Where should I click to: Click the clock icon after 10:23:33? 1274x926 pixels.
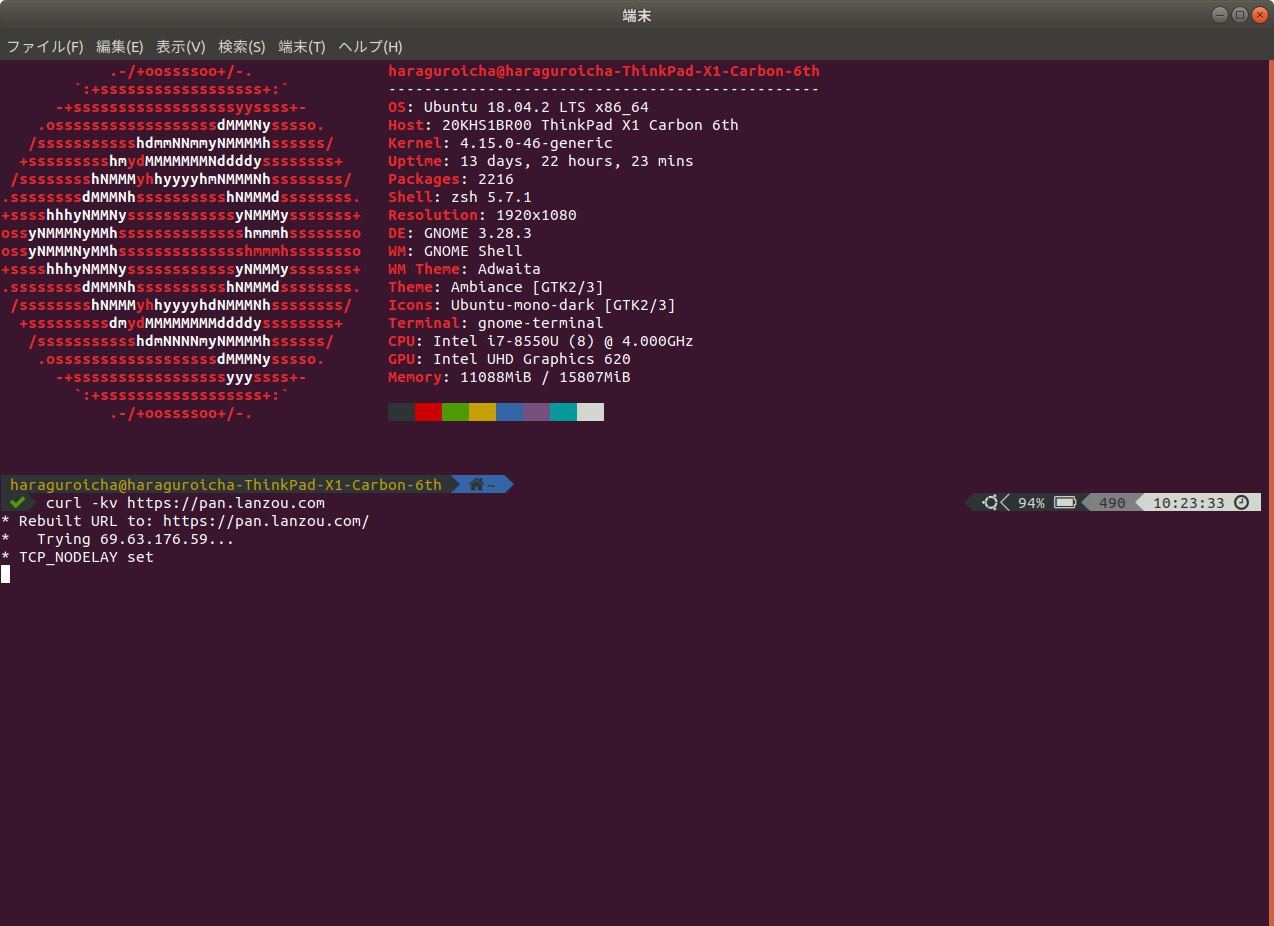[1241, 503]
